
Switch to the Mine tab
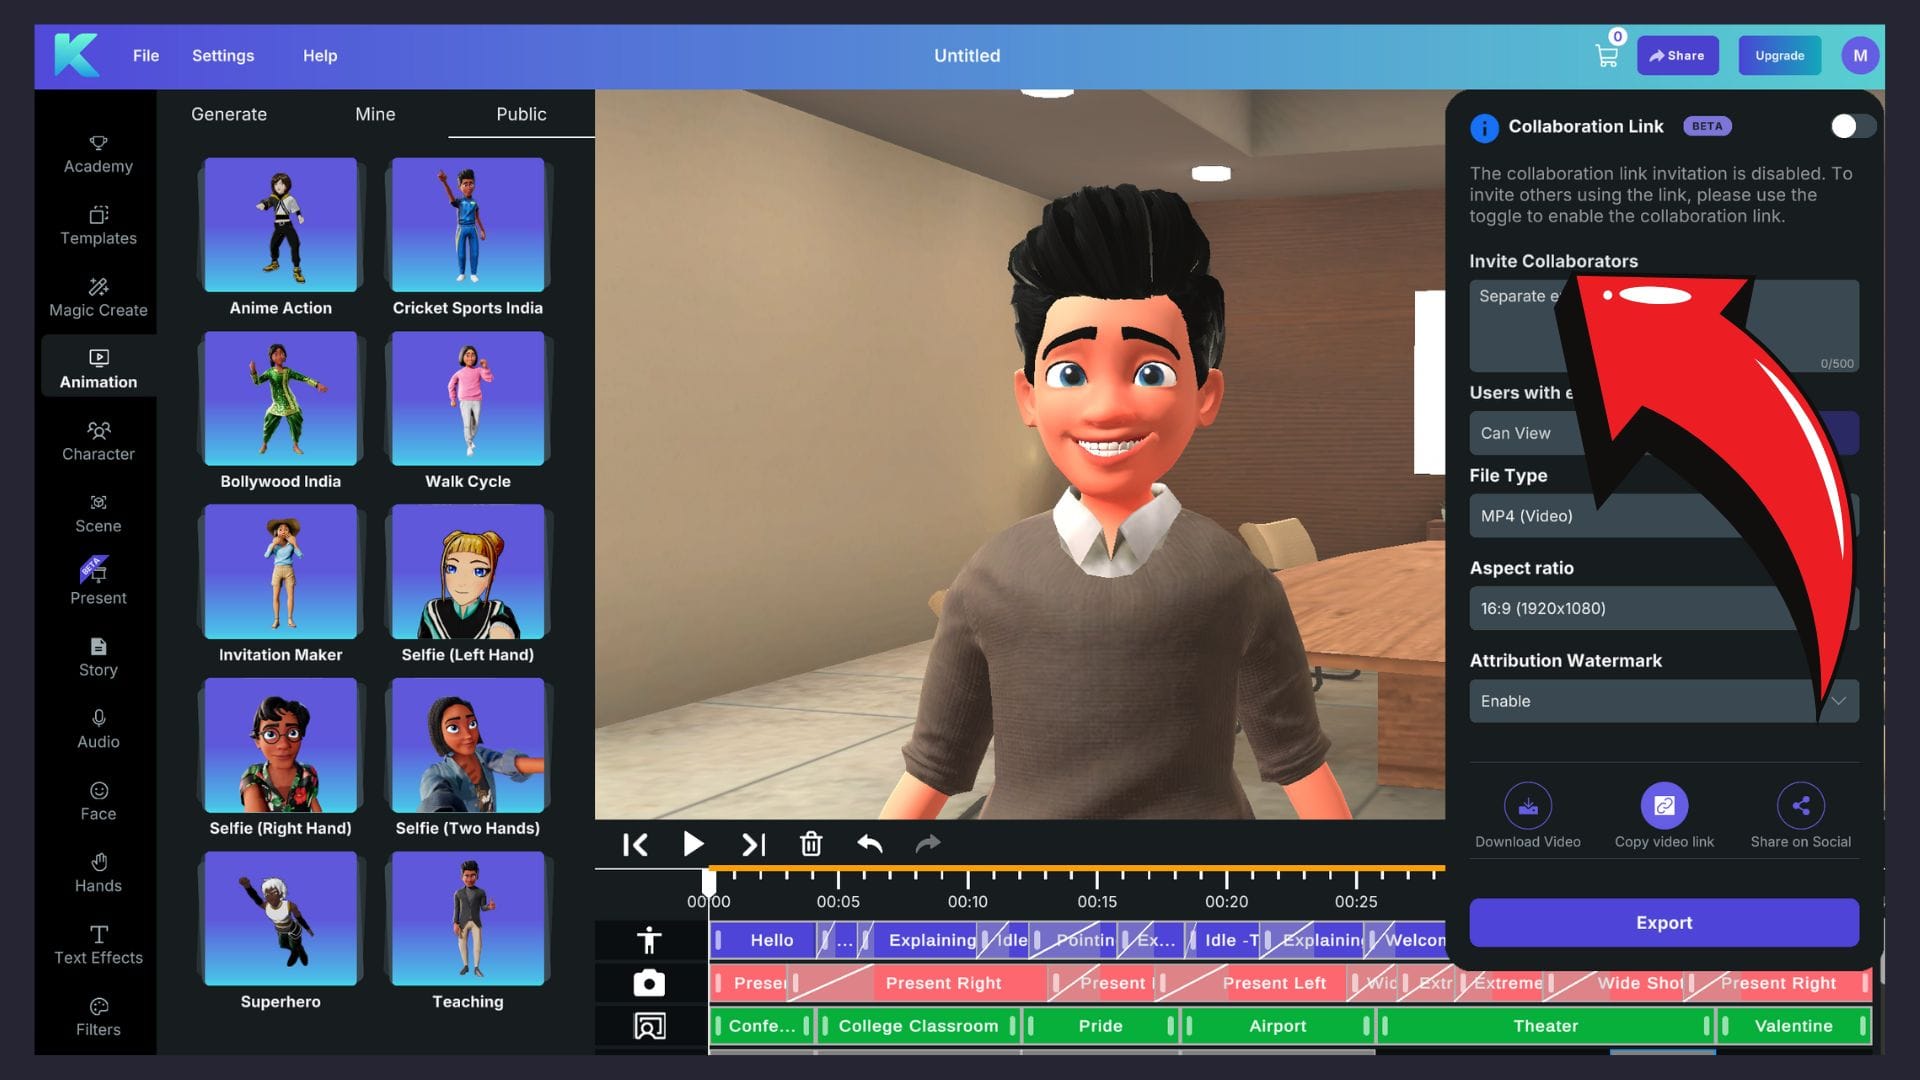tap(374, 114)
